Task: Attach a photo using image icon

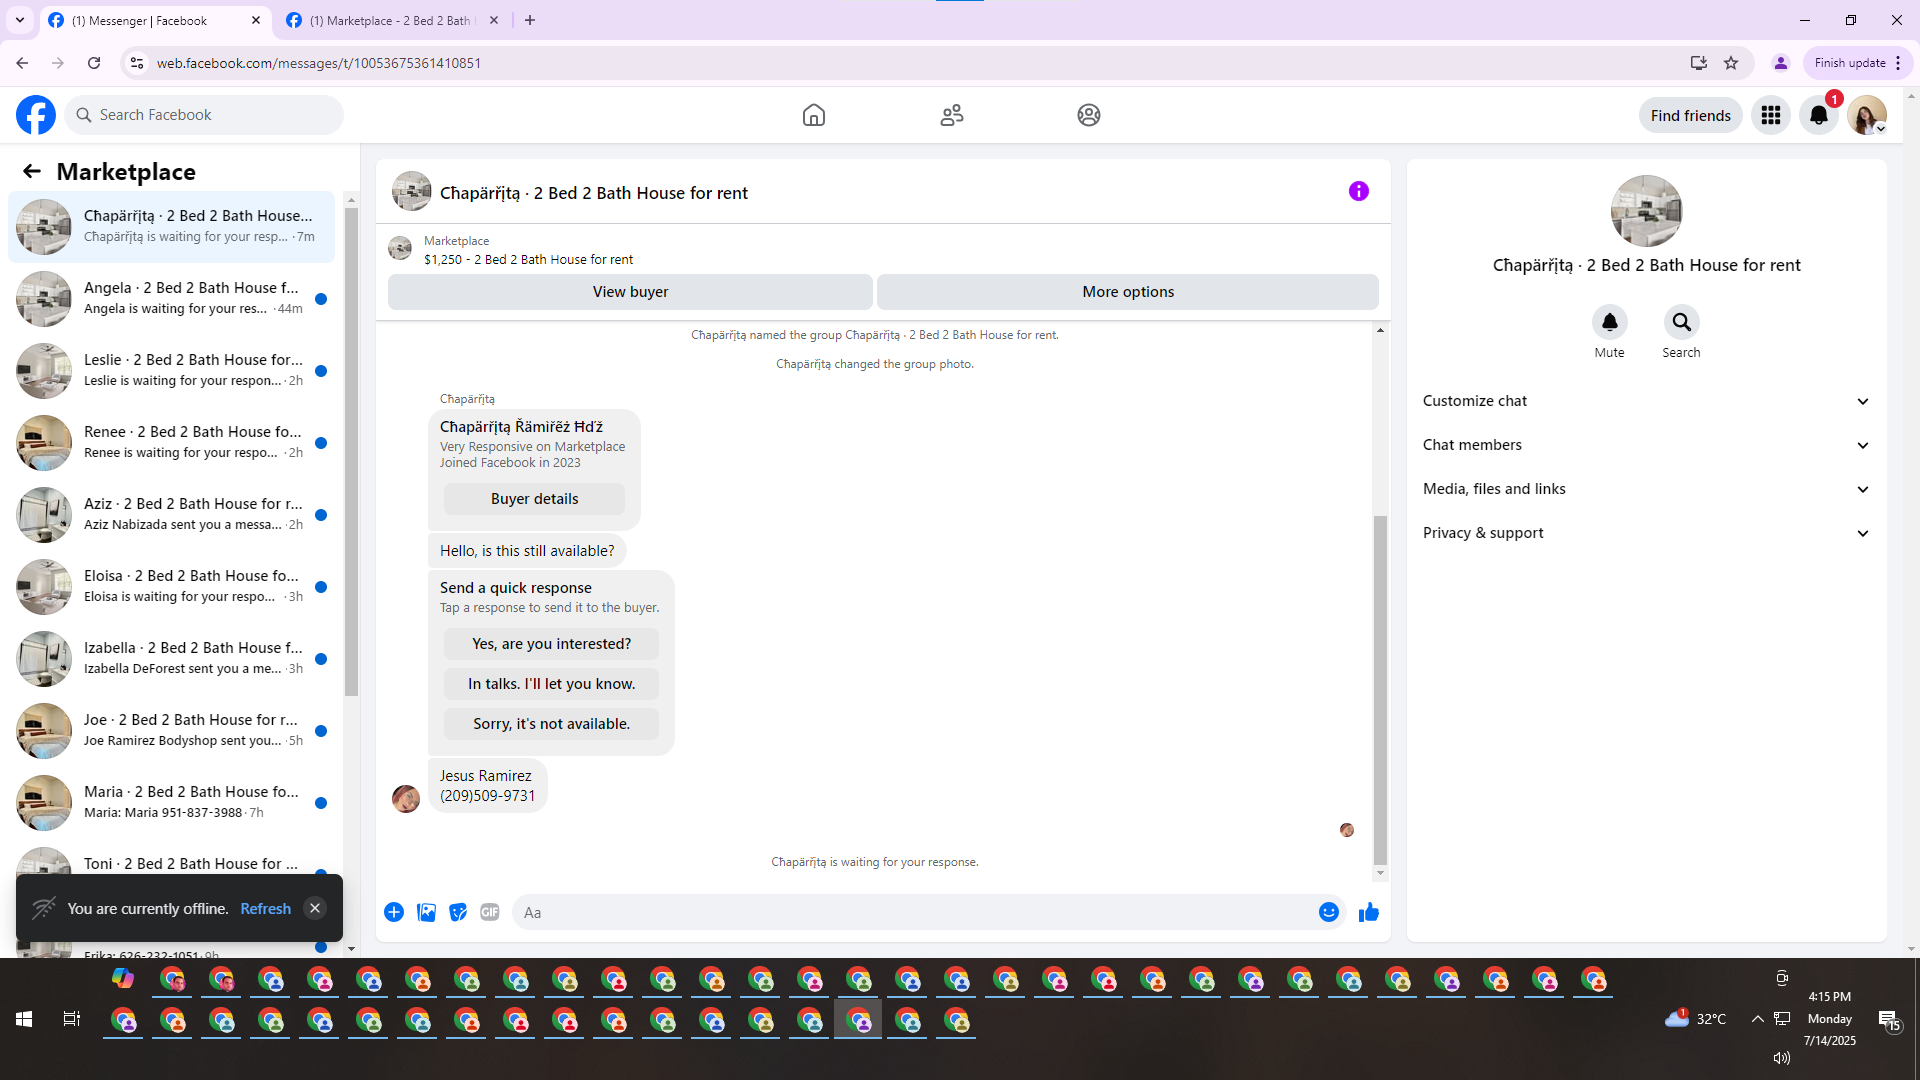Action: [x=426, y=912]
